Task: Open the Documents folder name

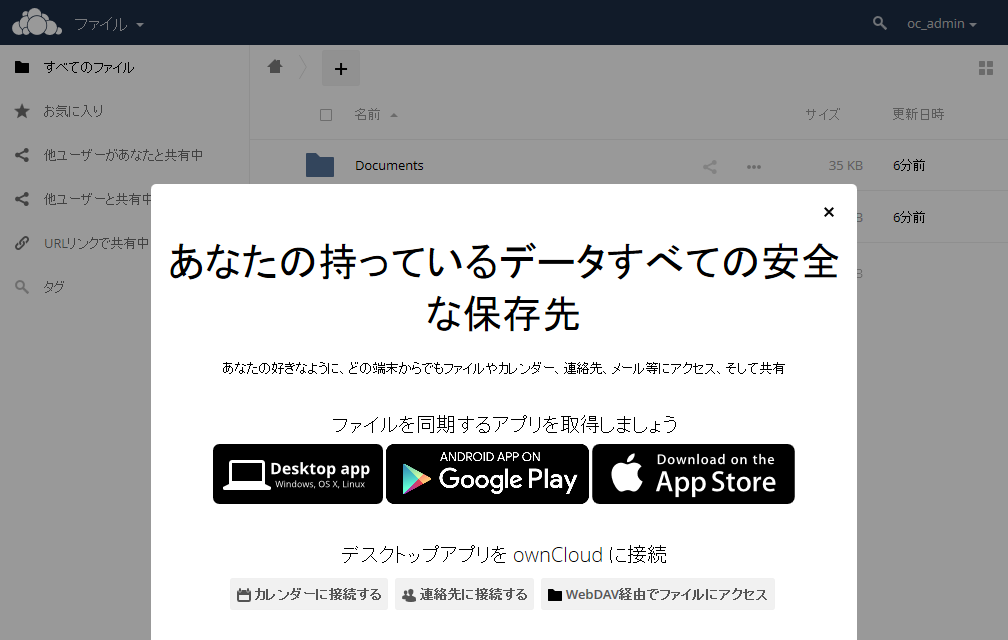Action: tap(389, 166)
